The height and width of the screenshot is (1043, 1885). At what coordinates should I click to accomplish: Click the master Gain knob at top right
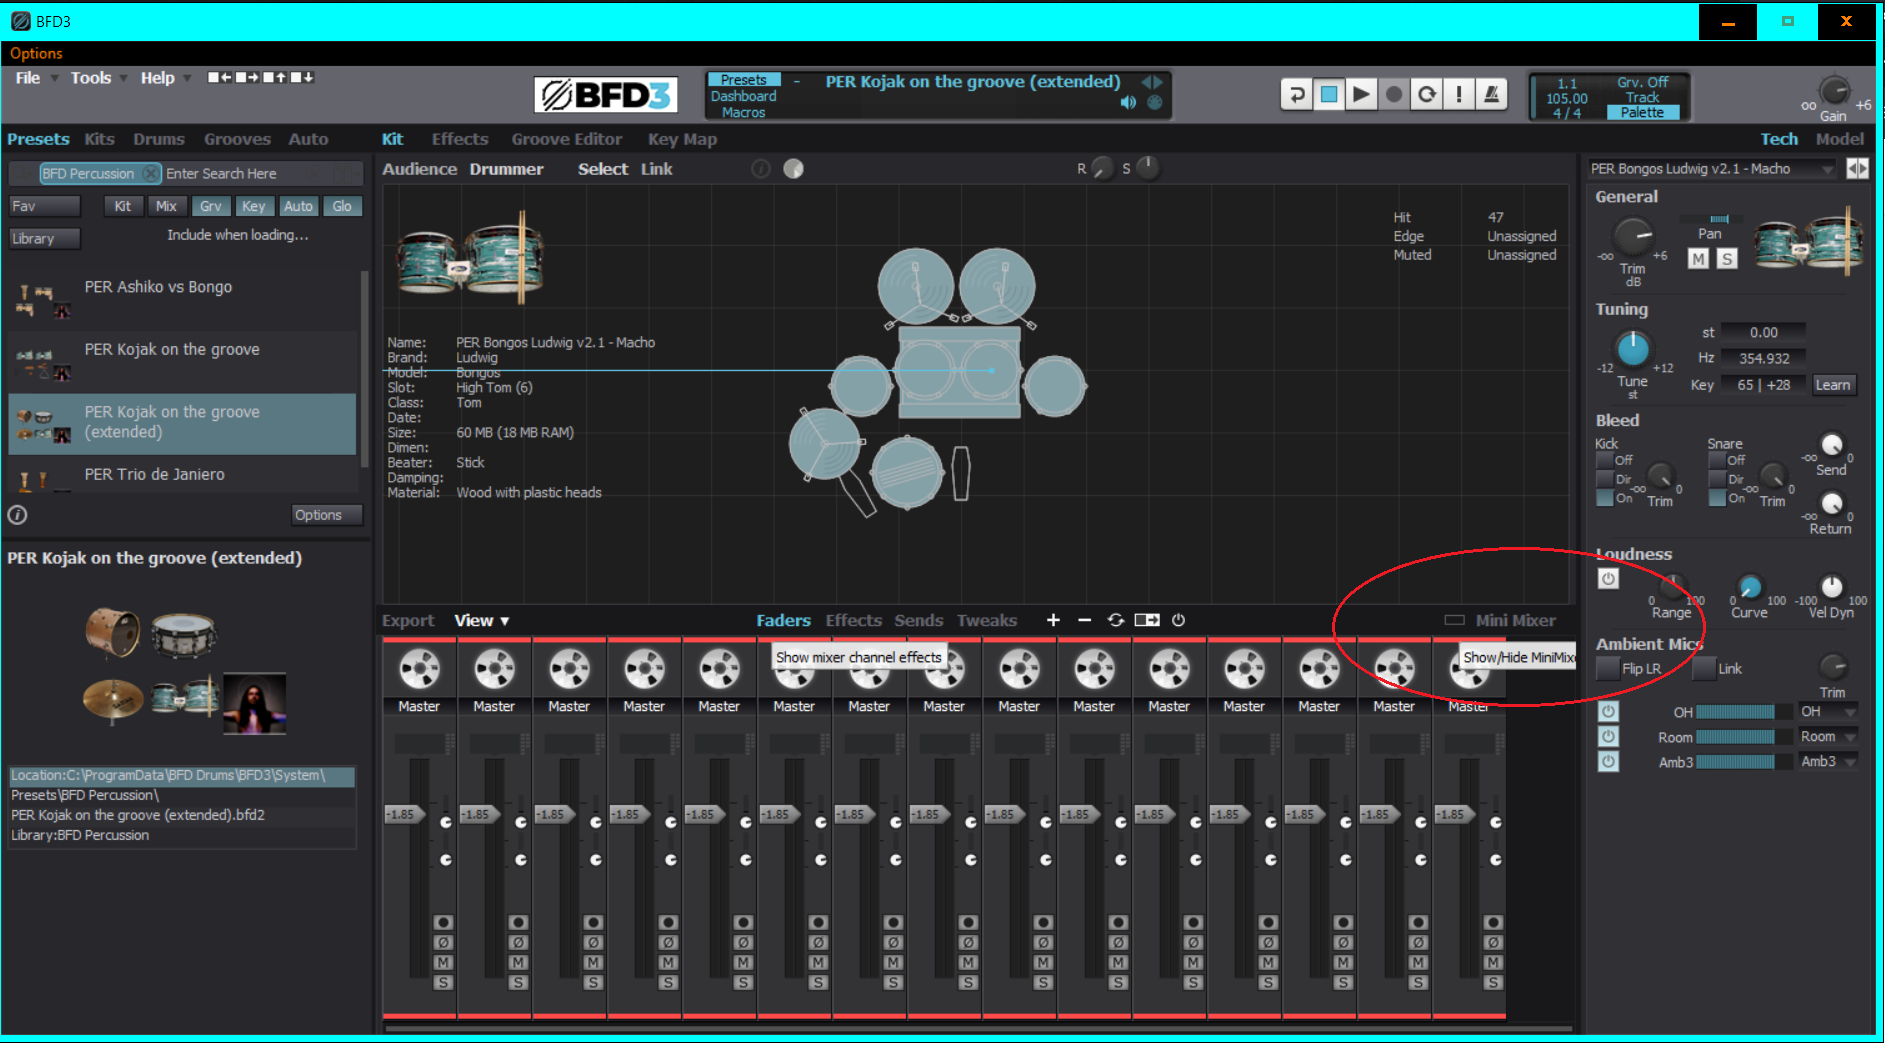1834,91
